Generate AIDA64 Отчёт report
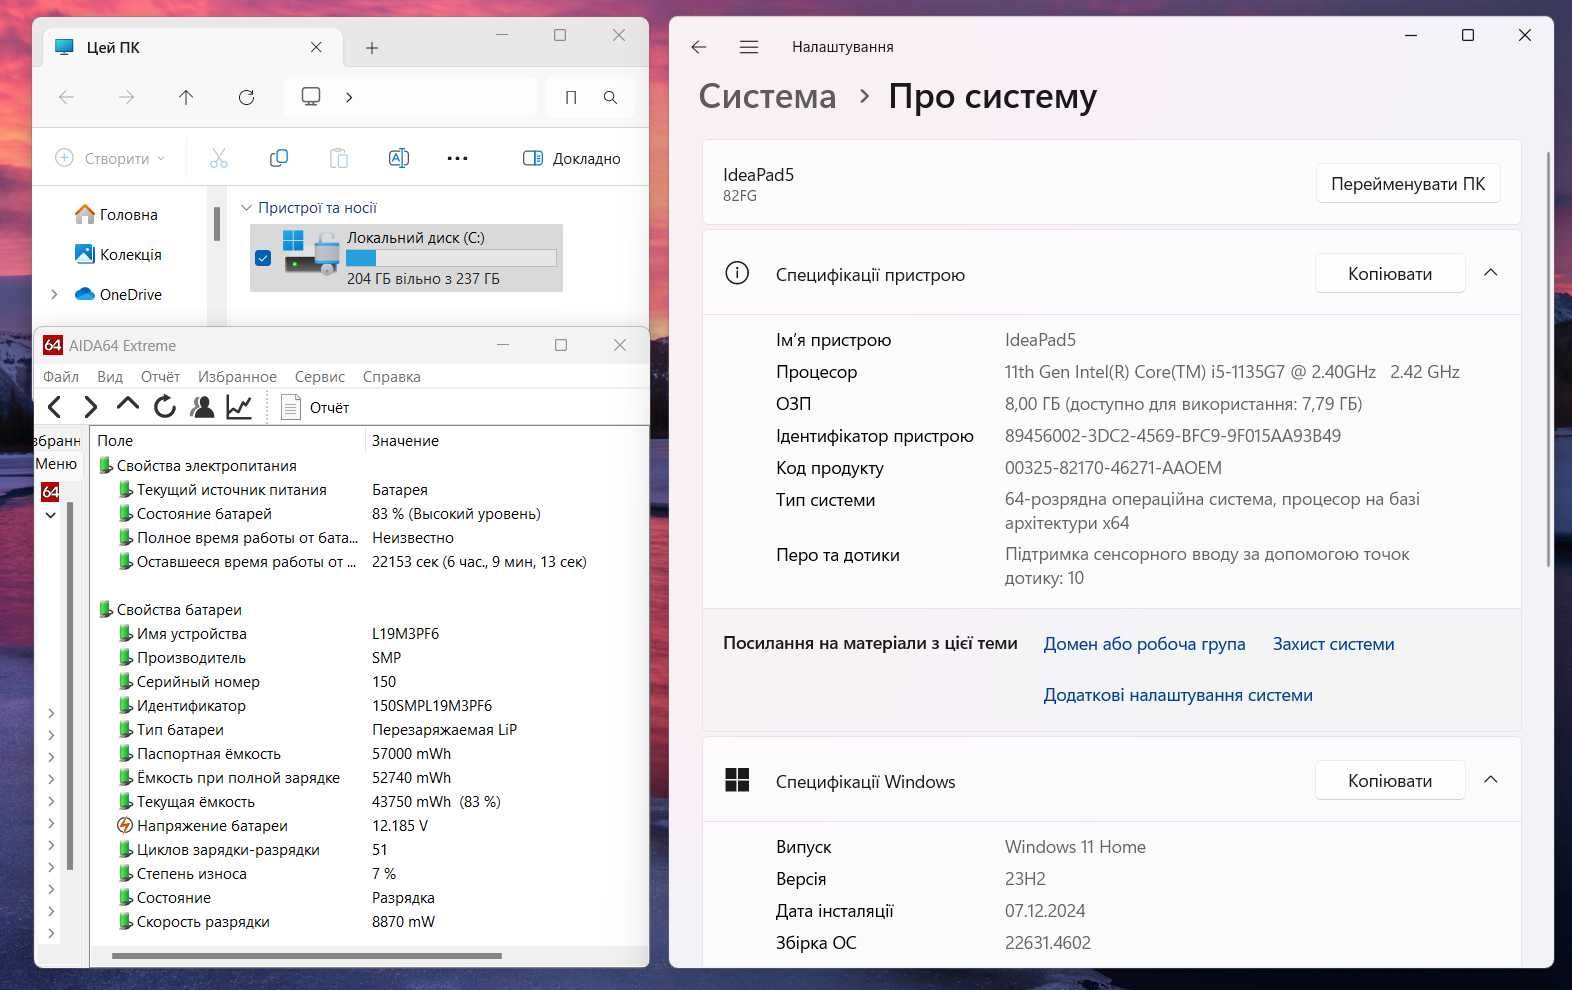The image size is (1572, 990). point(315,407)
